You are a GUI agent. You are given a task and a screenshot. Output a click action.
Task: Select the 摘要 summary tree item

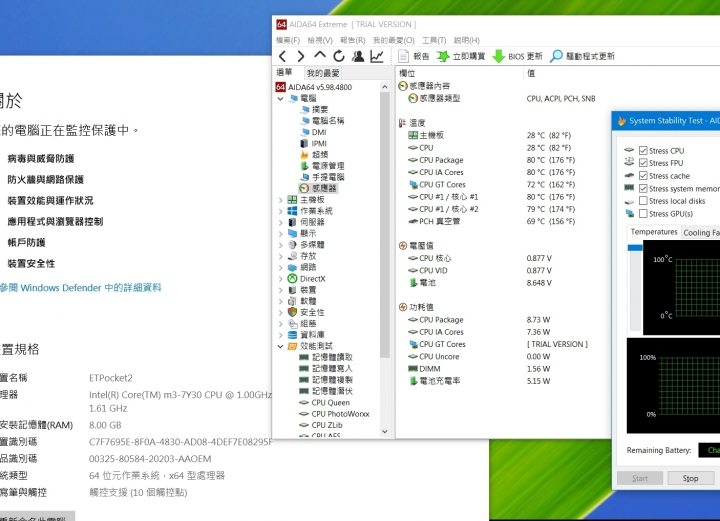pos(315,109)
